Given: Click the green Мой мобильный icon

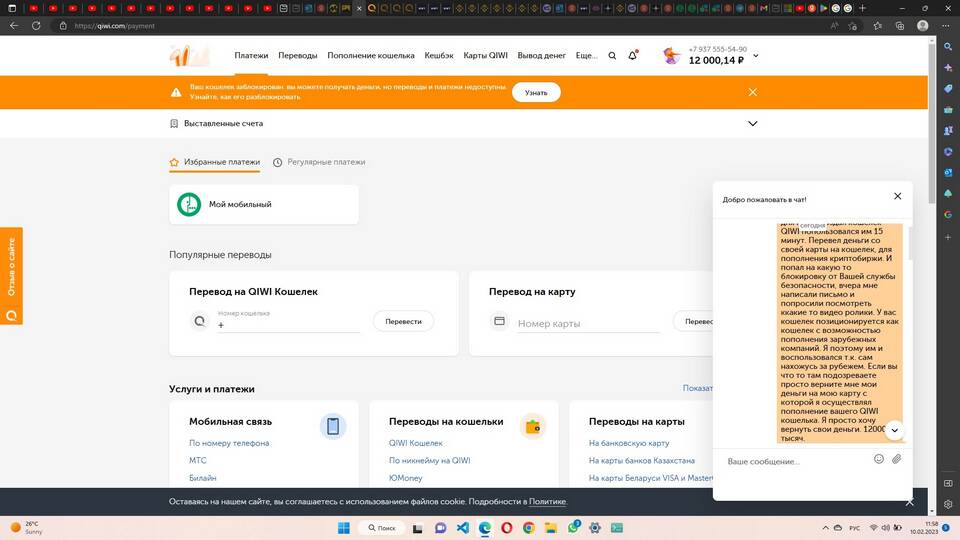Looking at the screenshot, I should 189,204.
